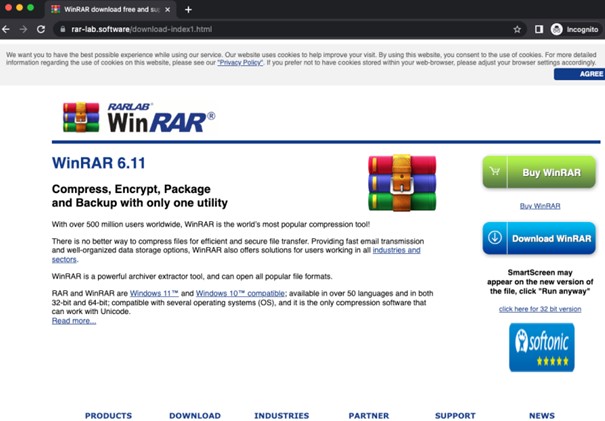The width and height of the screenshot is (605, 421).
Task: Click the browser forward arrow
Action: pos(23,29)
